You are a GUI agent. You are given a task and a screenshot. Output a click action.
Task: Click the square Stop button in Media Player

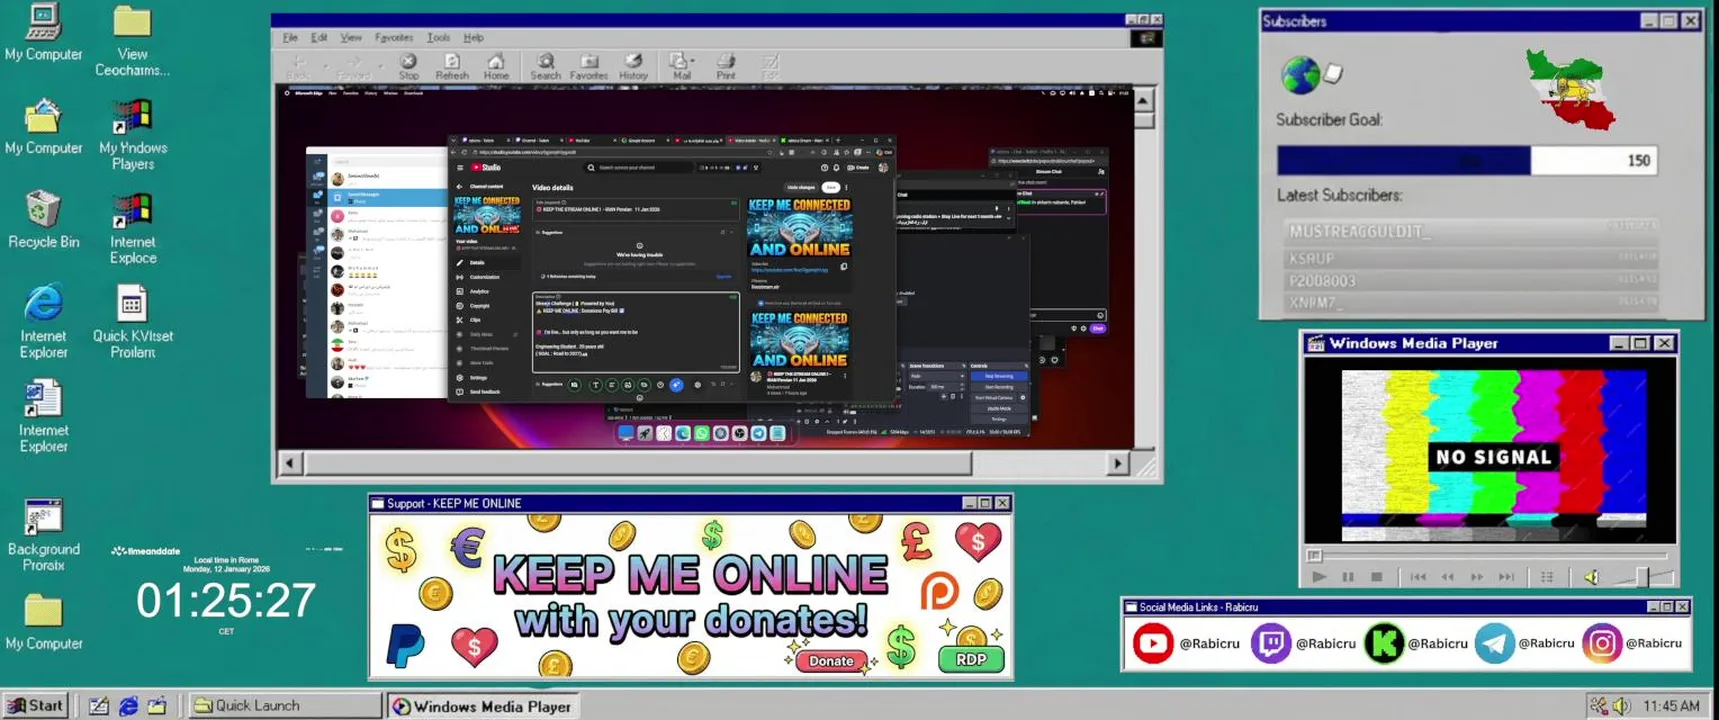tap(1376, 577)
